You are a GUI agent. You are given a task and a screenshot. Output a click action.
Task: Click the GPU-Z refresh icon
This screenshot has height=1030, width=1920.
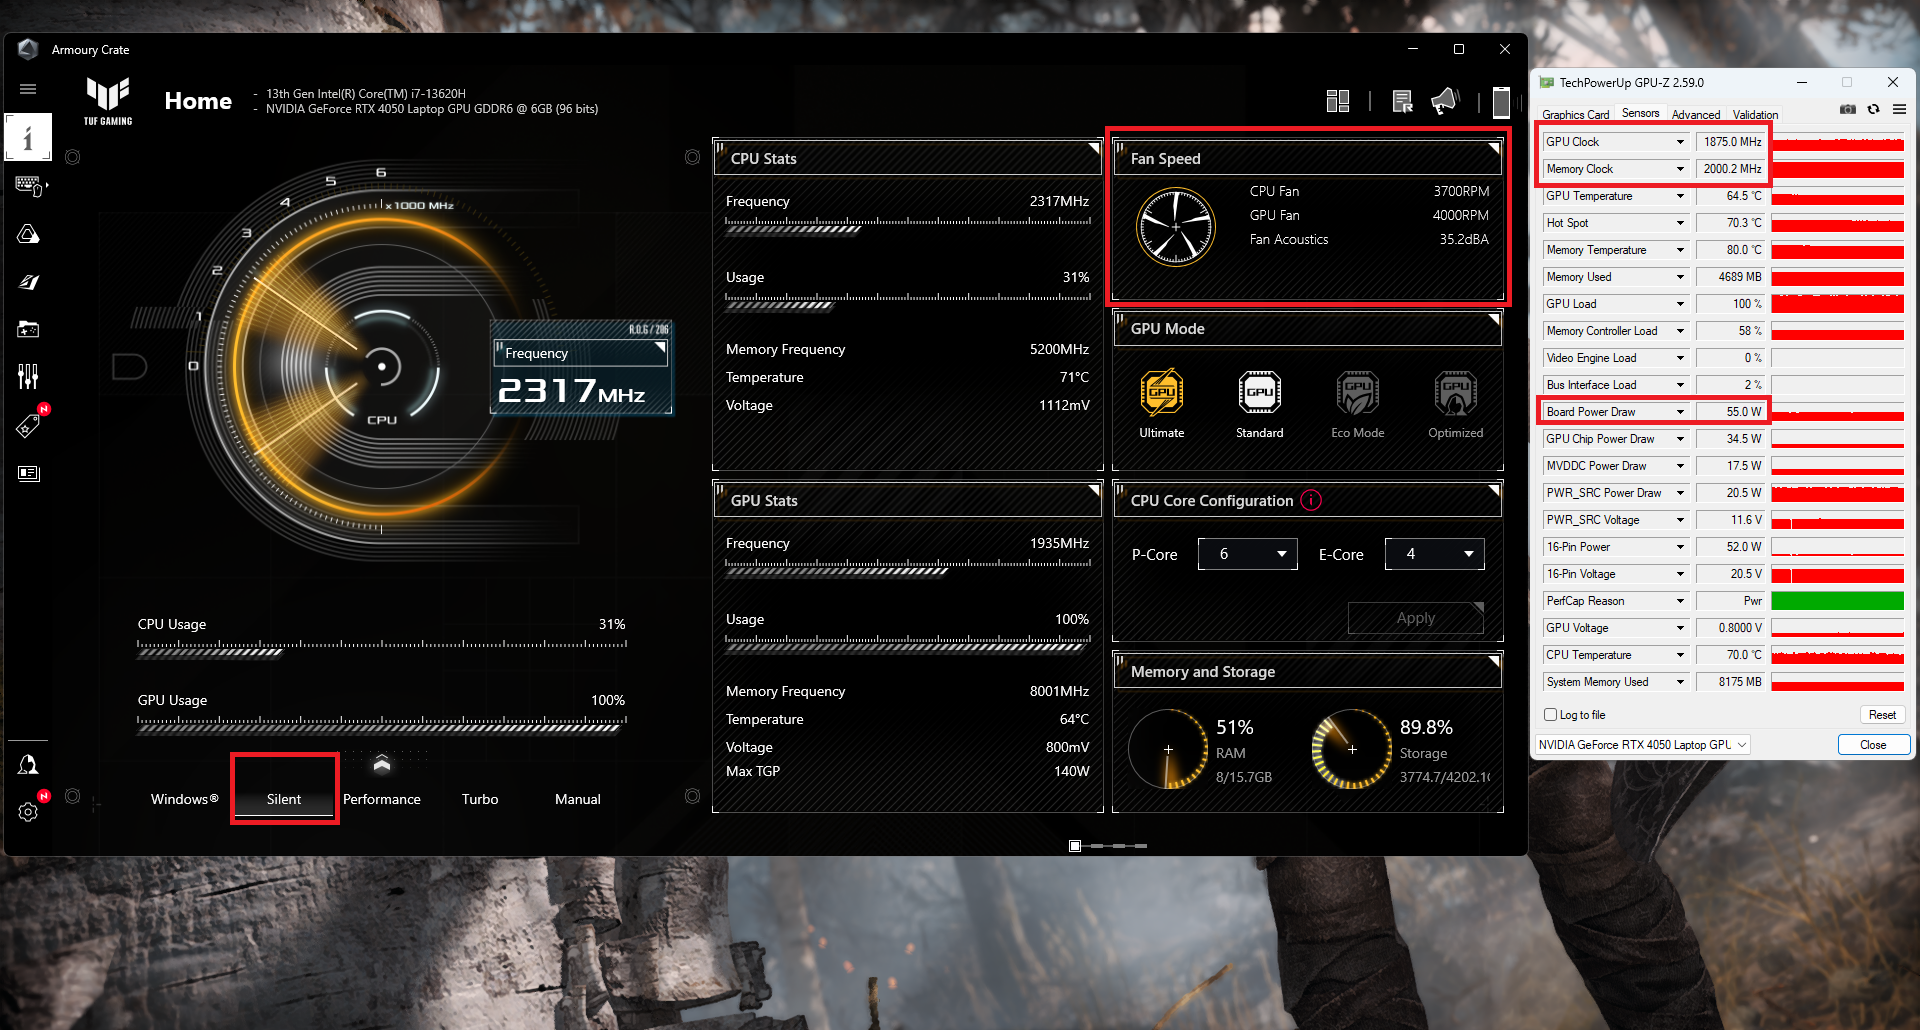click(1874, 109)
